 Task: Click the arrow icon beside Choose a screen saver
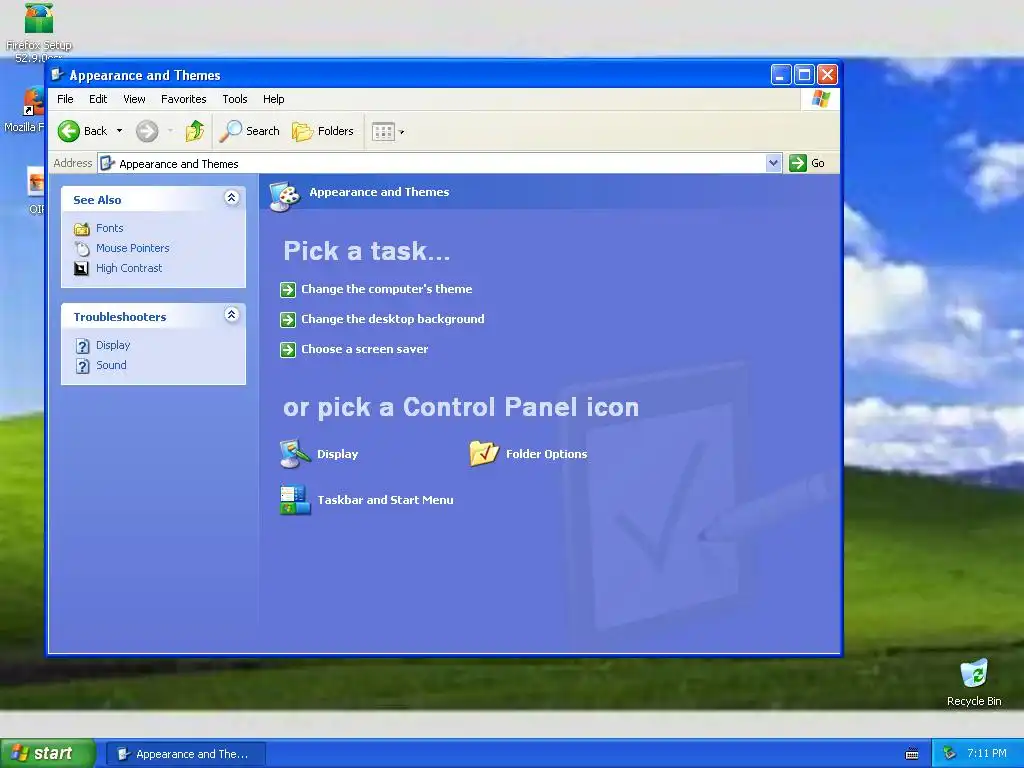288,350
